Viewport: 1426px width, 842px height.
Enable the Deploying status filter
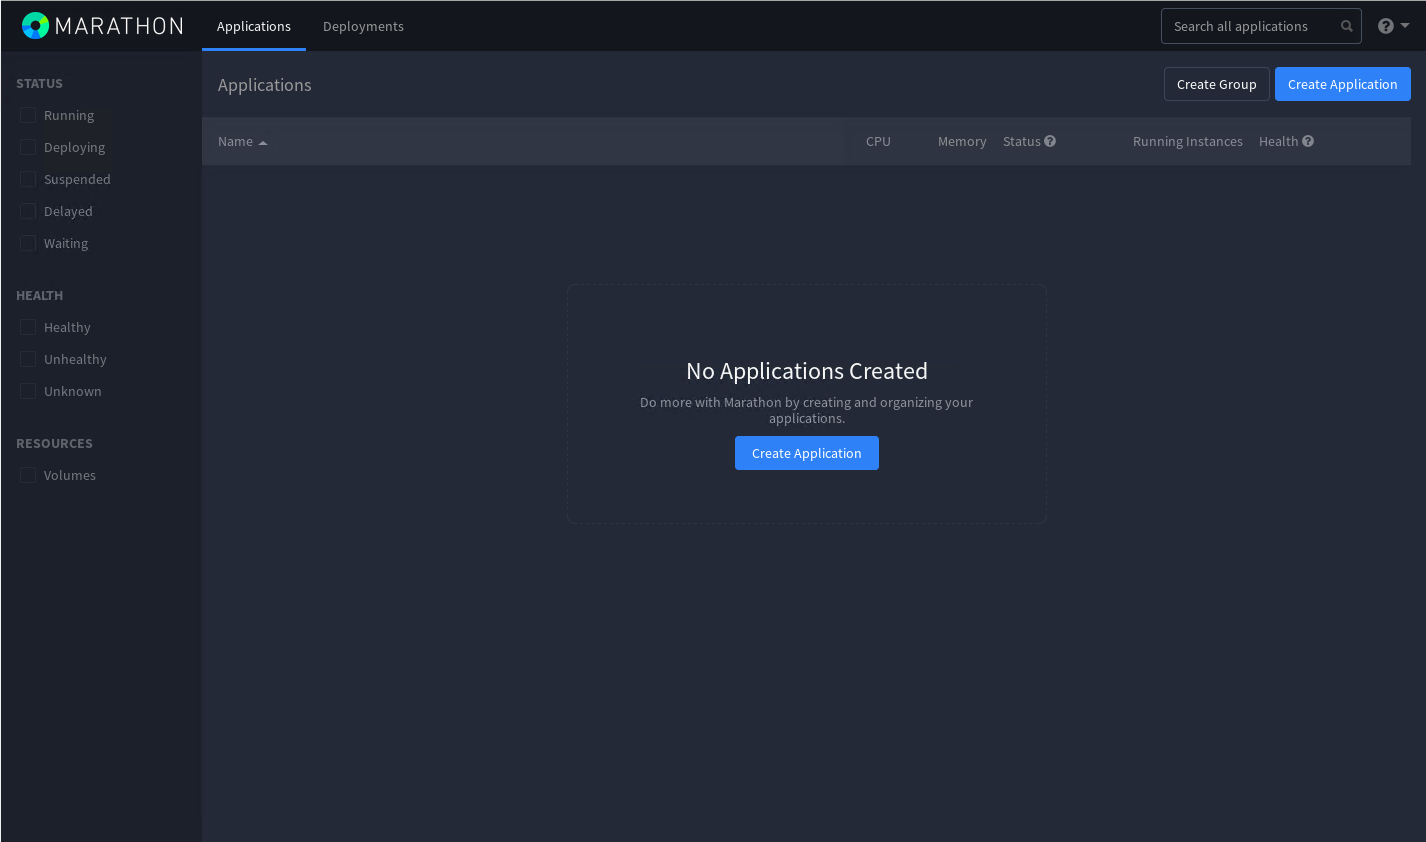pyautogui.click(x=28, y=147)
